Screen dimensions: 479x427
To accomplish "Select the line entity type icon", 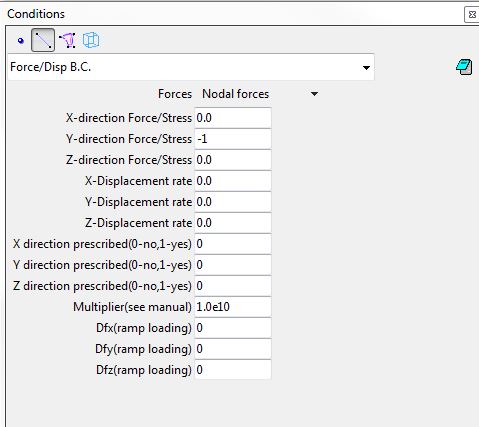I will coord(43,40).
